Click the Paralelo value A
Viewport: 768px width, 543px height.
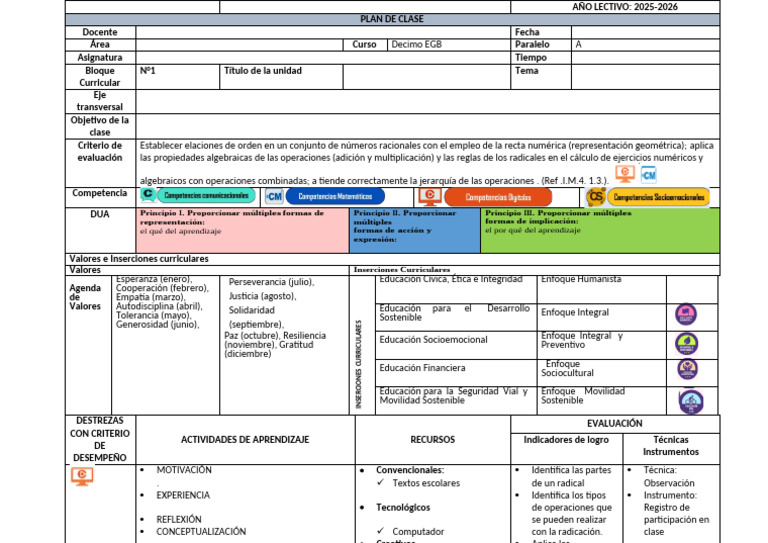click(578, 45)
